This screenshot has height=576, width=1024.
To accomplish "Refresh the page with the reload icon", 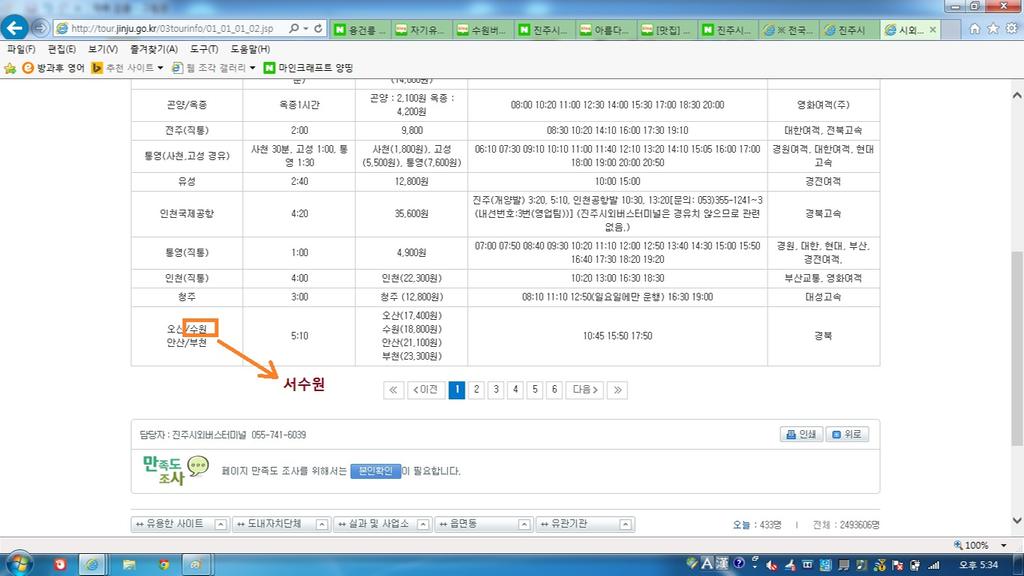I will pyautogui.click(x=318, y=29).
